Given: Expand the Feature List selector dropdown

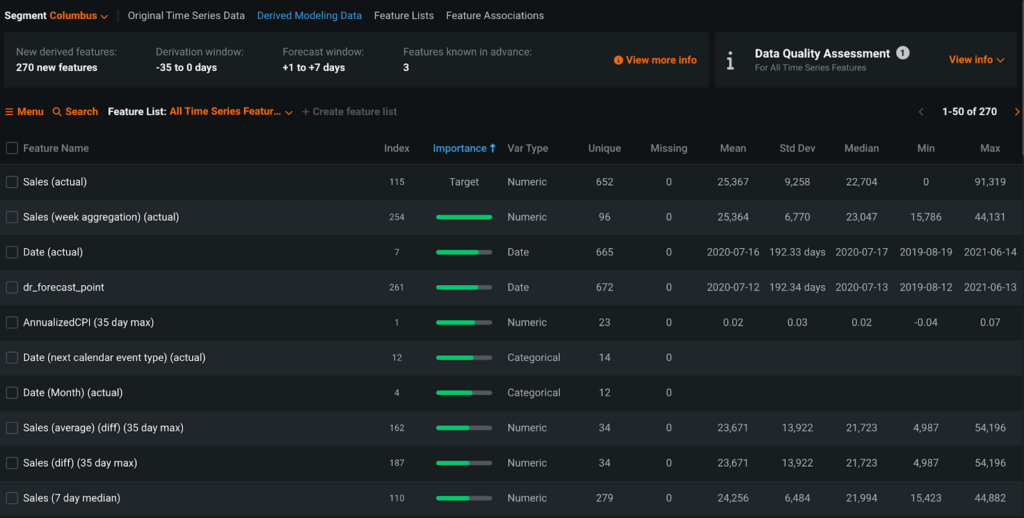Looking at the screenshot, I should [x=289, y=112].
